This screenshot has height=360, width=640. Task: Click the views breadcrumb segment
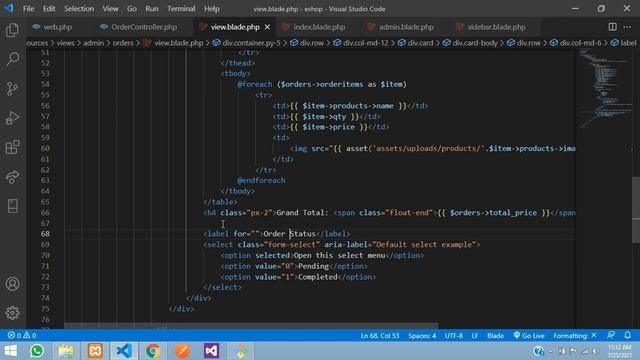pos(65,43)
